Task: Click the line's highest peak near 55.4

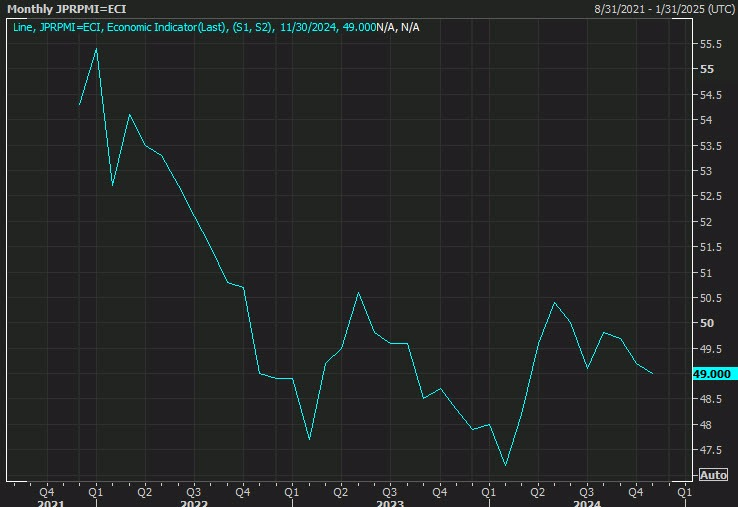Action: [96, 49]
